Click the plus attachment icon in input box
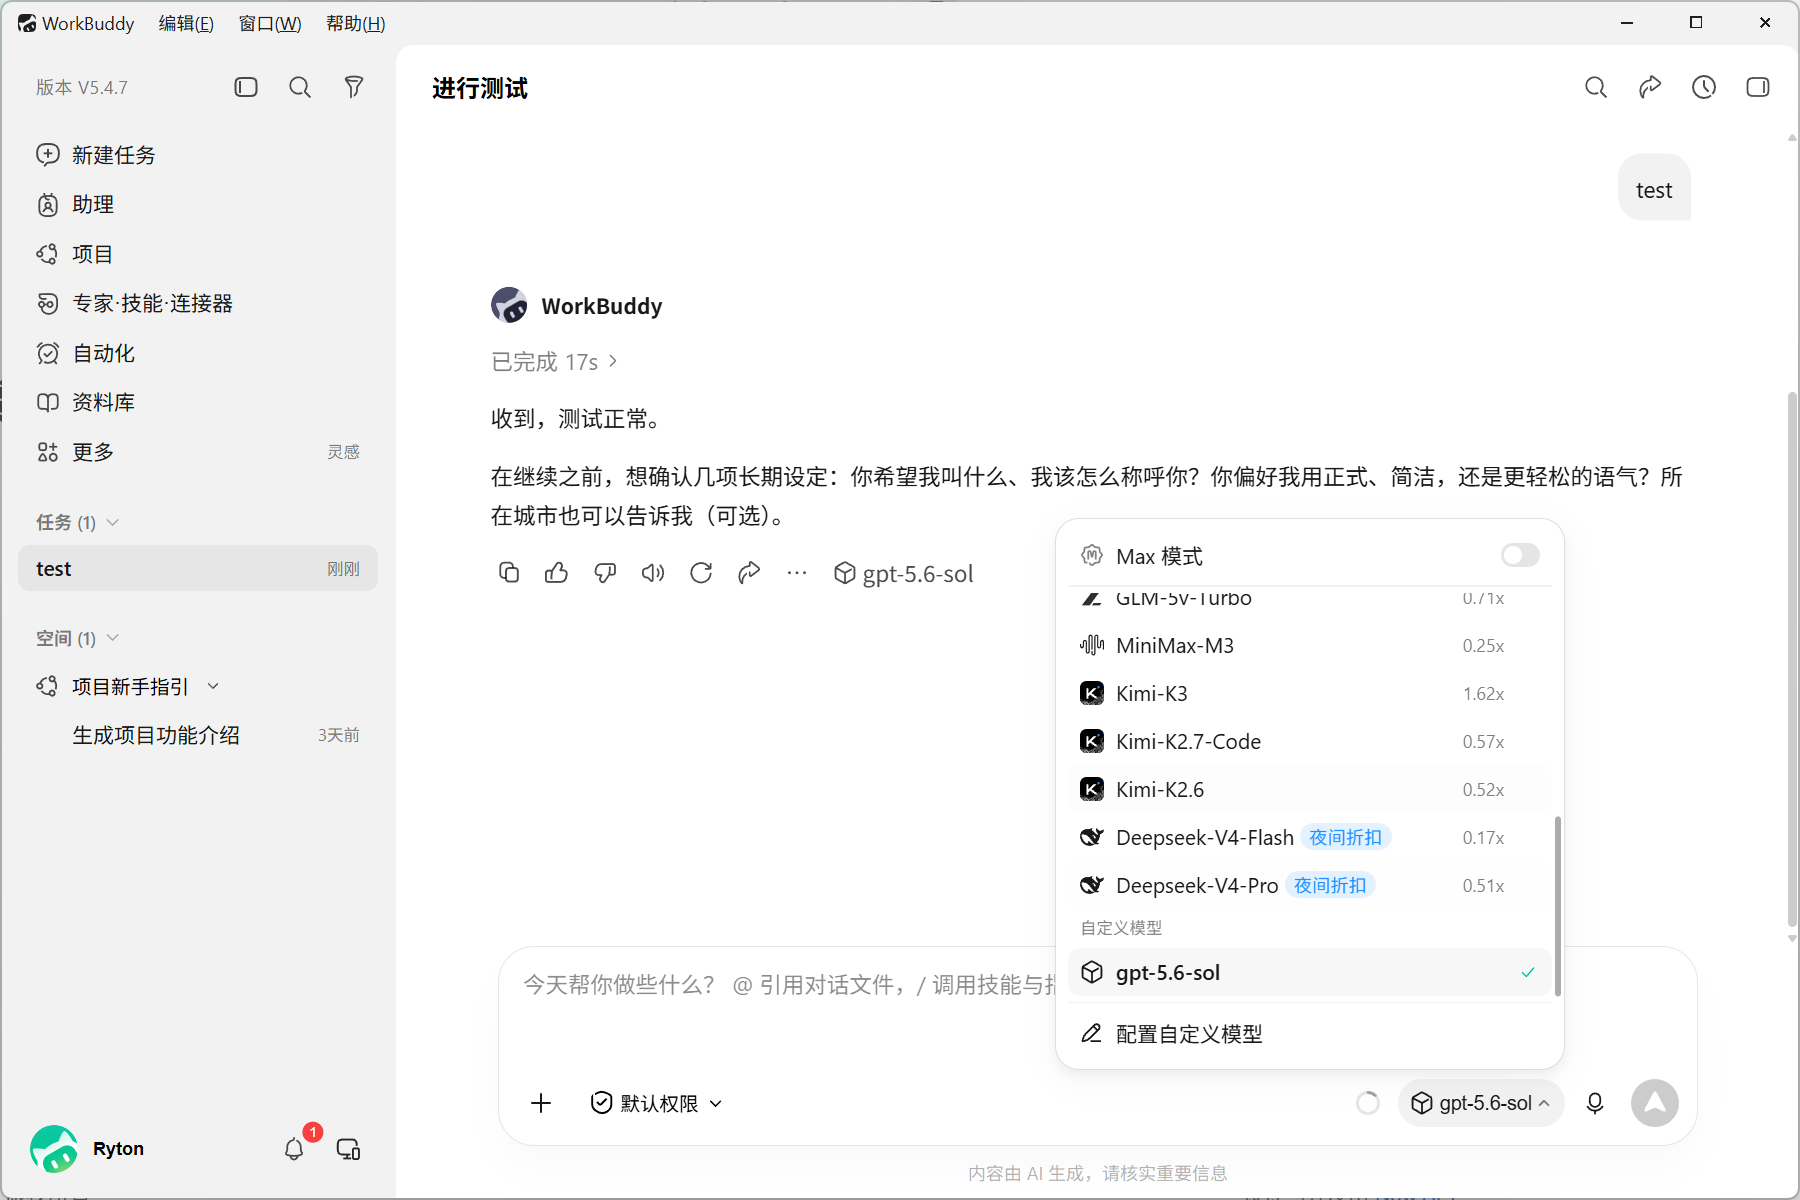The height and width of the screenshot is (1200, 1800). pyautogui.click(x=541, y=1103)
